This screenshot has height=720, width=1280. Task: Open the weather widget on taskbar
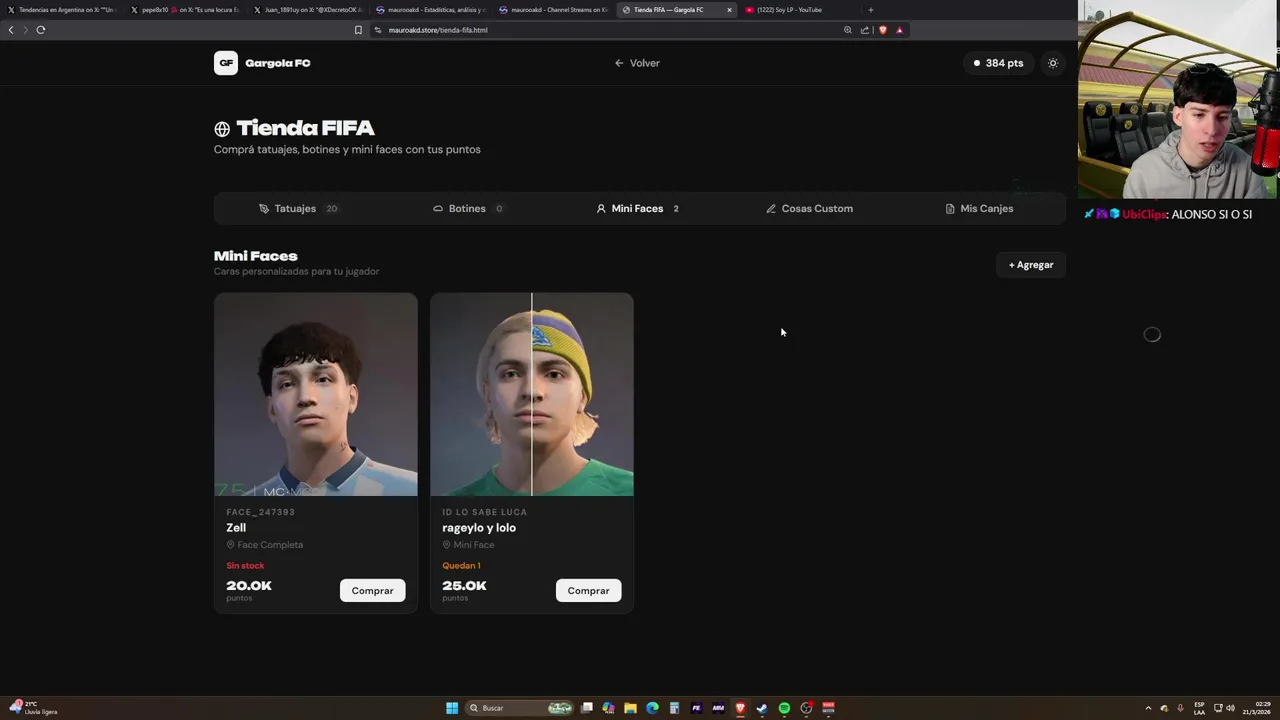(33, 708)
